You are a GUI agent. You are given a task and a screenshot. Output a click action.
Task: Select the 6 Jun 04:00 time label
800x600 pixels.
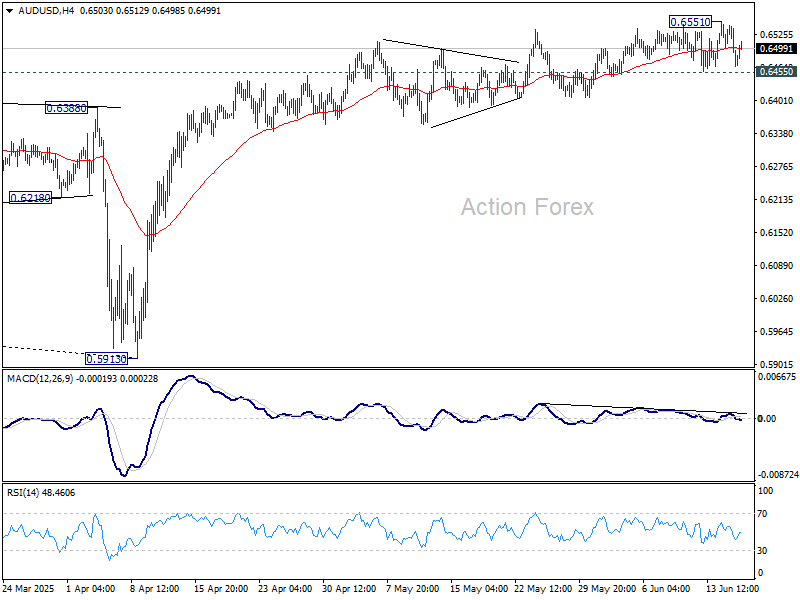(x=666, y=589)
